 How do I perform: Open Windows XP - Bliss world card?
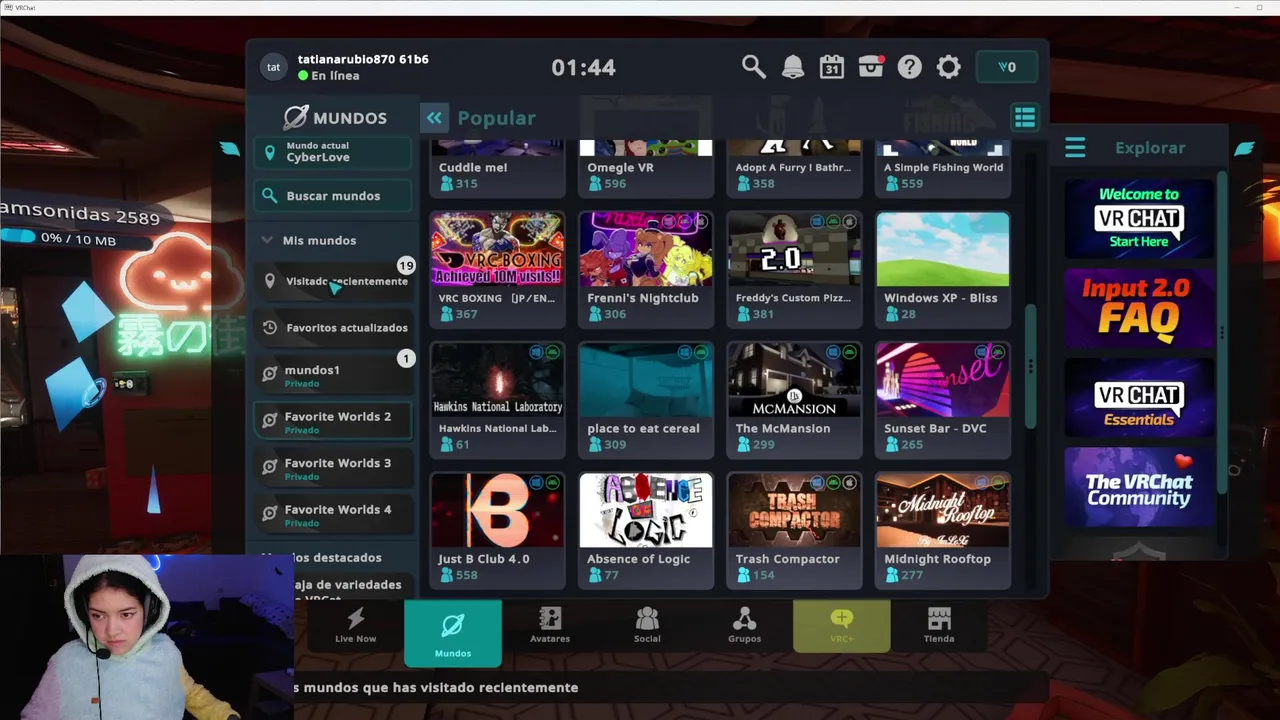(x=942, y=269)
